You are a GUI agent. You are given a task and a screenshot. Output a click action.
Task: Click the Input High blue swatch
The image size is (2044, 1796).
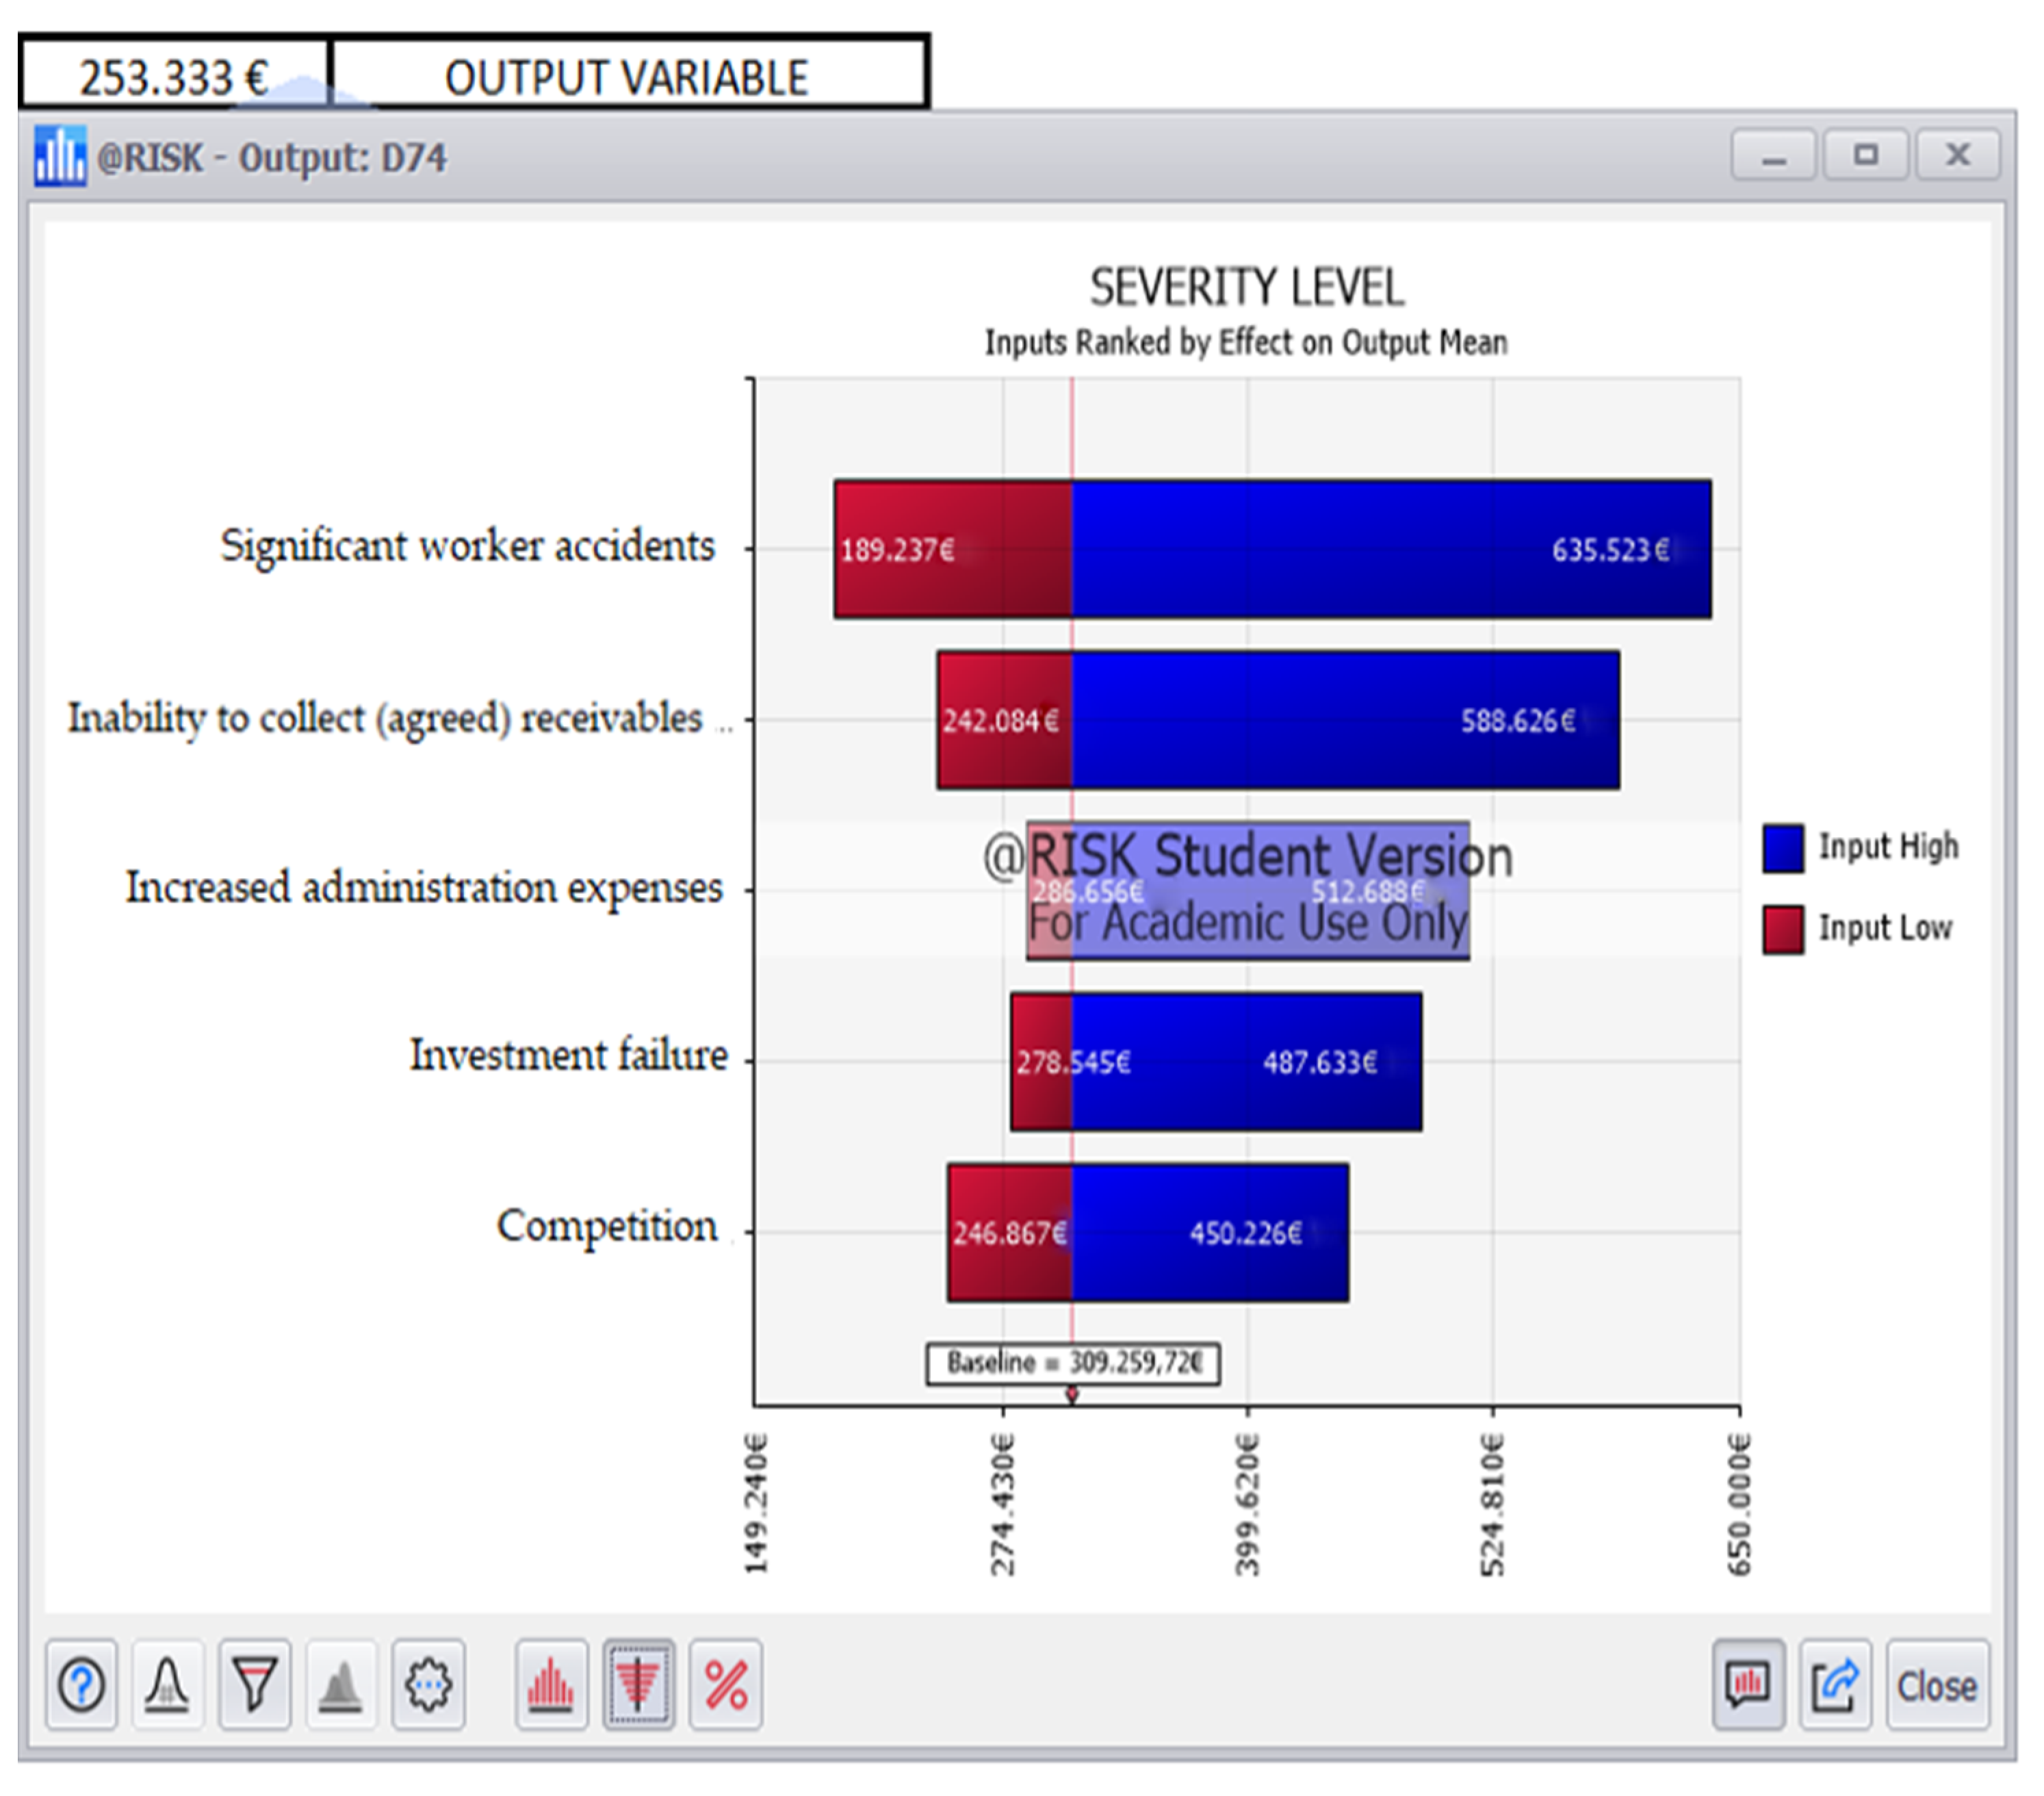(1783, 848)
